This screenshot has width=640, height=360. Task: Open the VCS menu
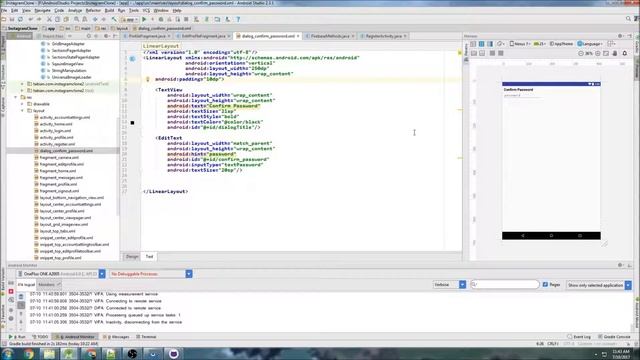pyautogui.click(x=146, y=10)
